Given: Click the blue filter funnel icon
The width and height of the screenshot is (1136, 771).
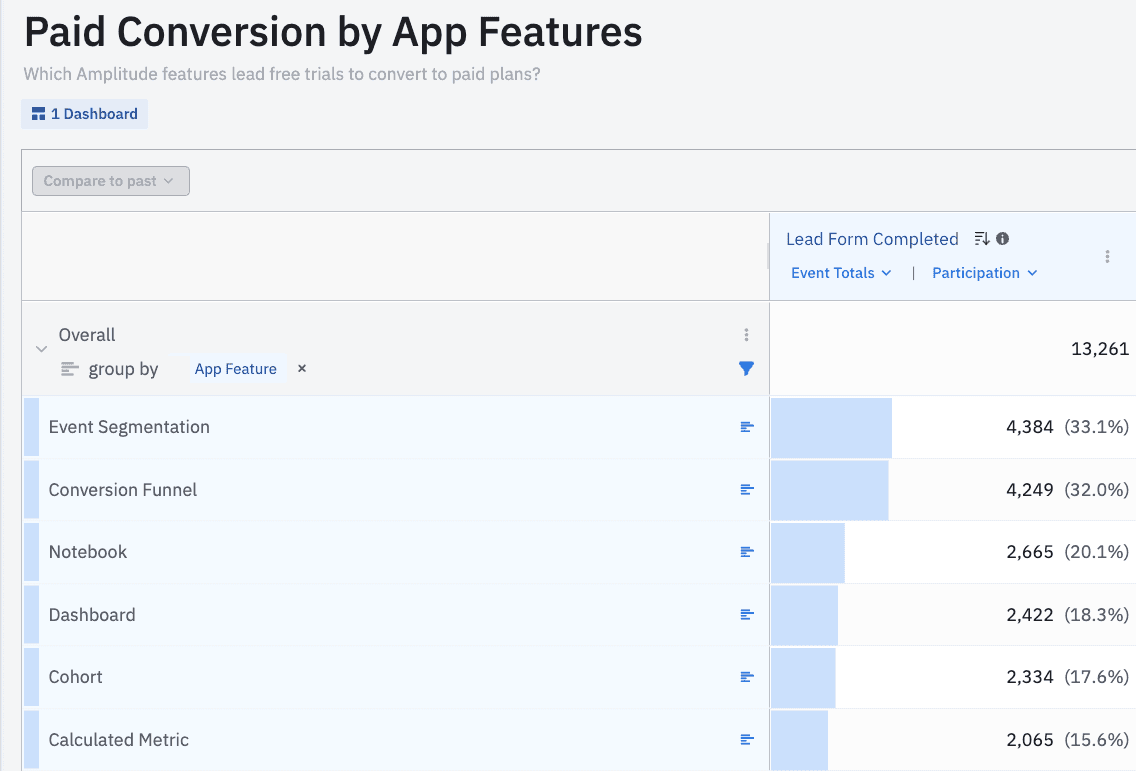Looking at the screenshot, I should [746, 368].
